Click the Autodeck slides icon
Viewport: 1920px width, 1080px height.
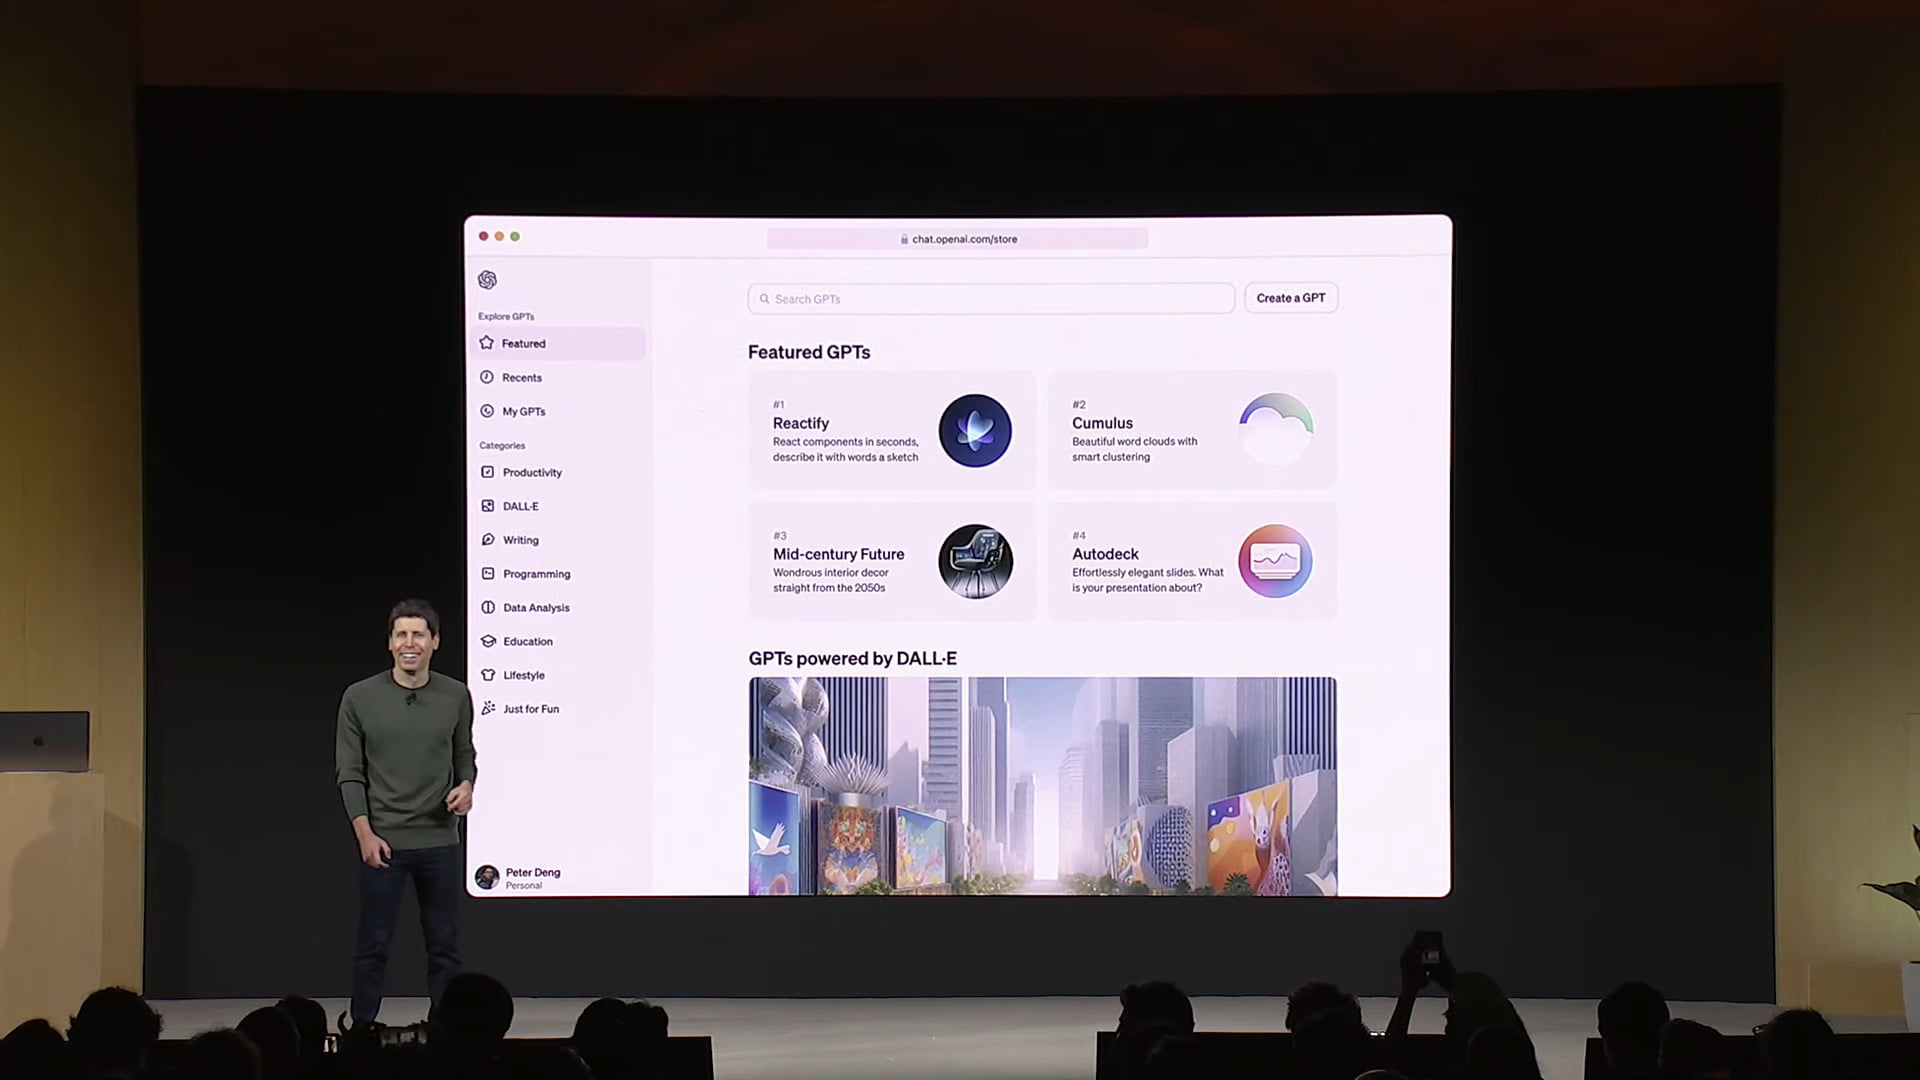[x=1275, y=561]
